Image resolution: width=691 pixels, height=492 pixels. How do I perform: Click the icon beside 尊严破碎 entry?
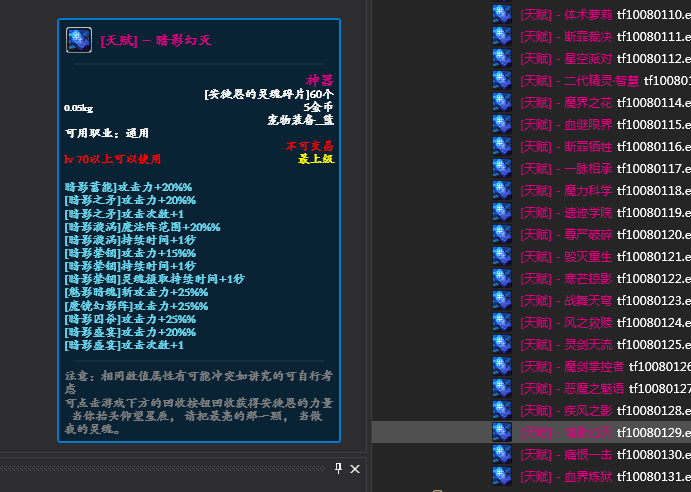(x=502, y=235)
